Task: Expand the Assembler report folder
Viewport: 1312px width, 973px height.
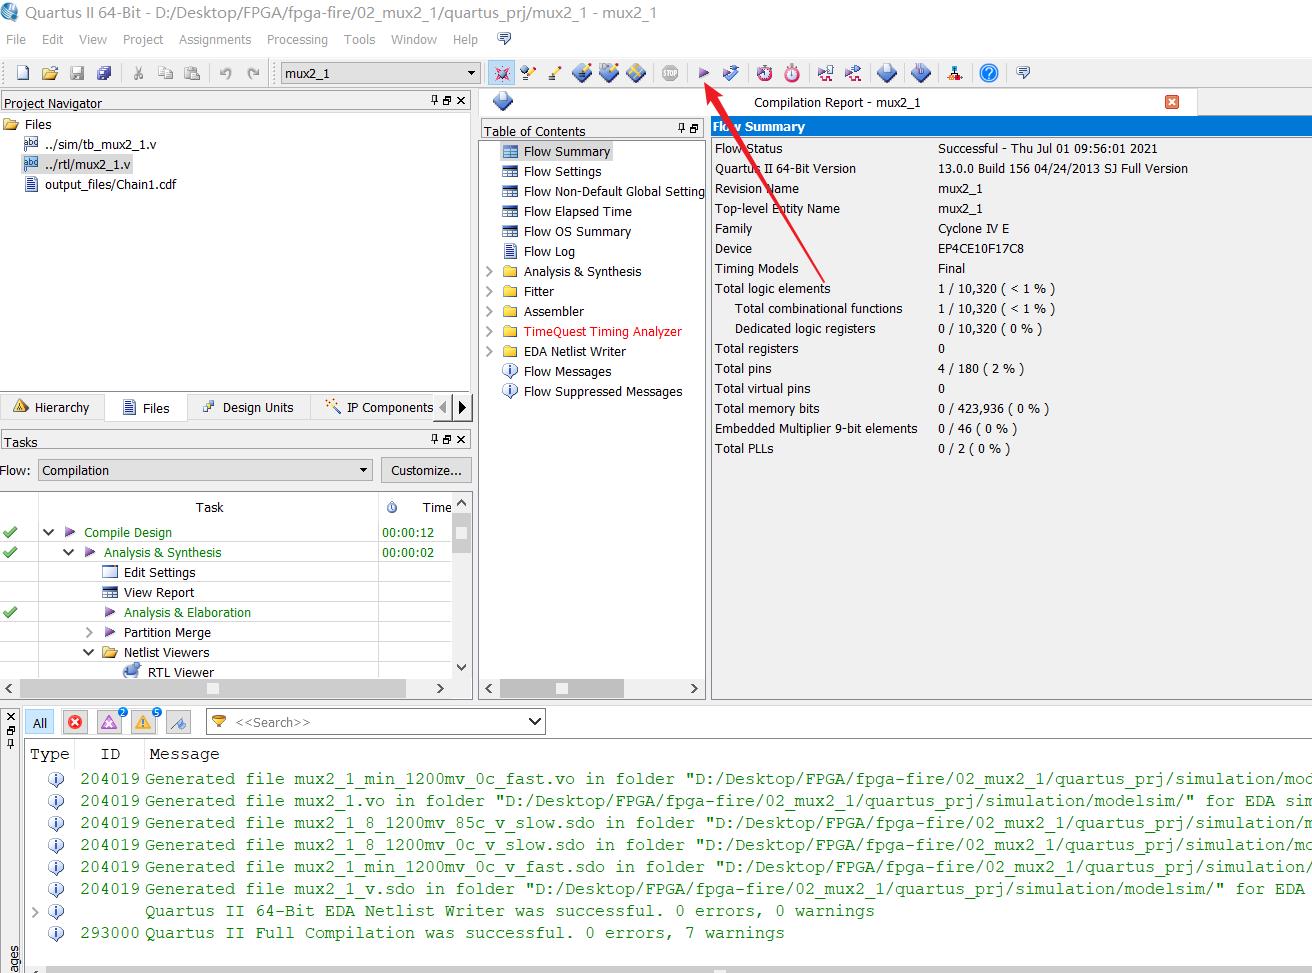Action: (x=490, y=312)
